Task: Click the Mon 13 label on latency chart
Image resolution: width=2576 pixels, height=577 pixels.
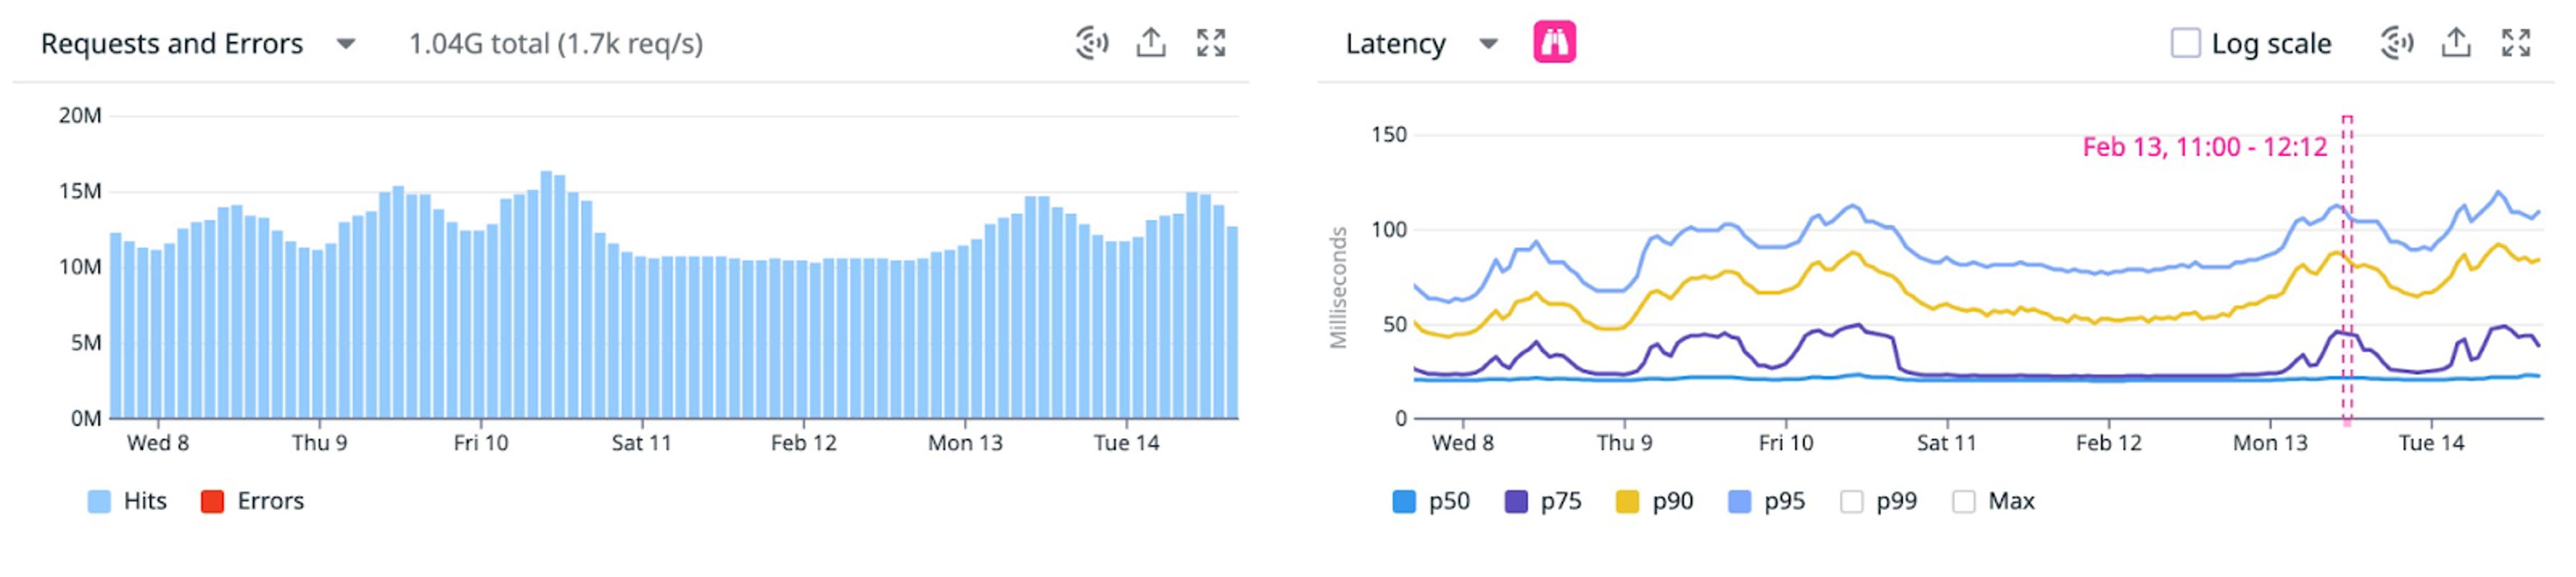Action: 2270,443
